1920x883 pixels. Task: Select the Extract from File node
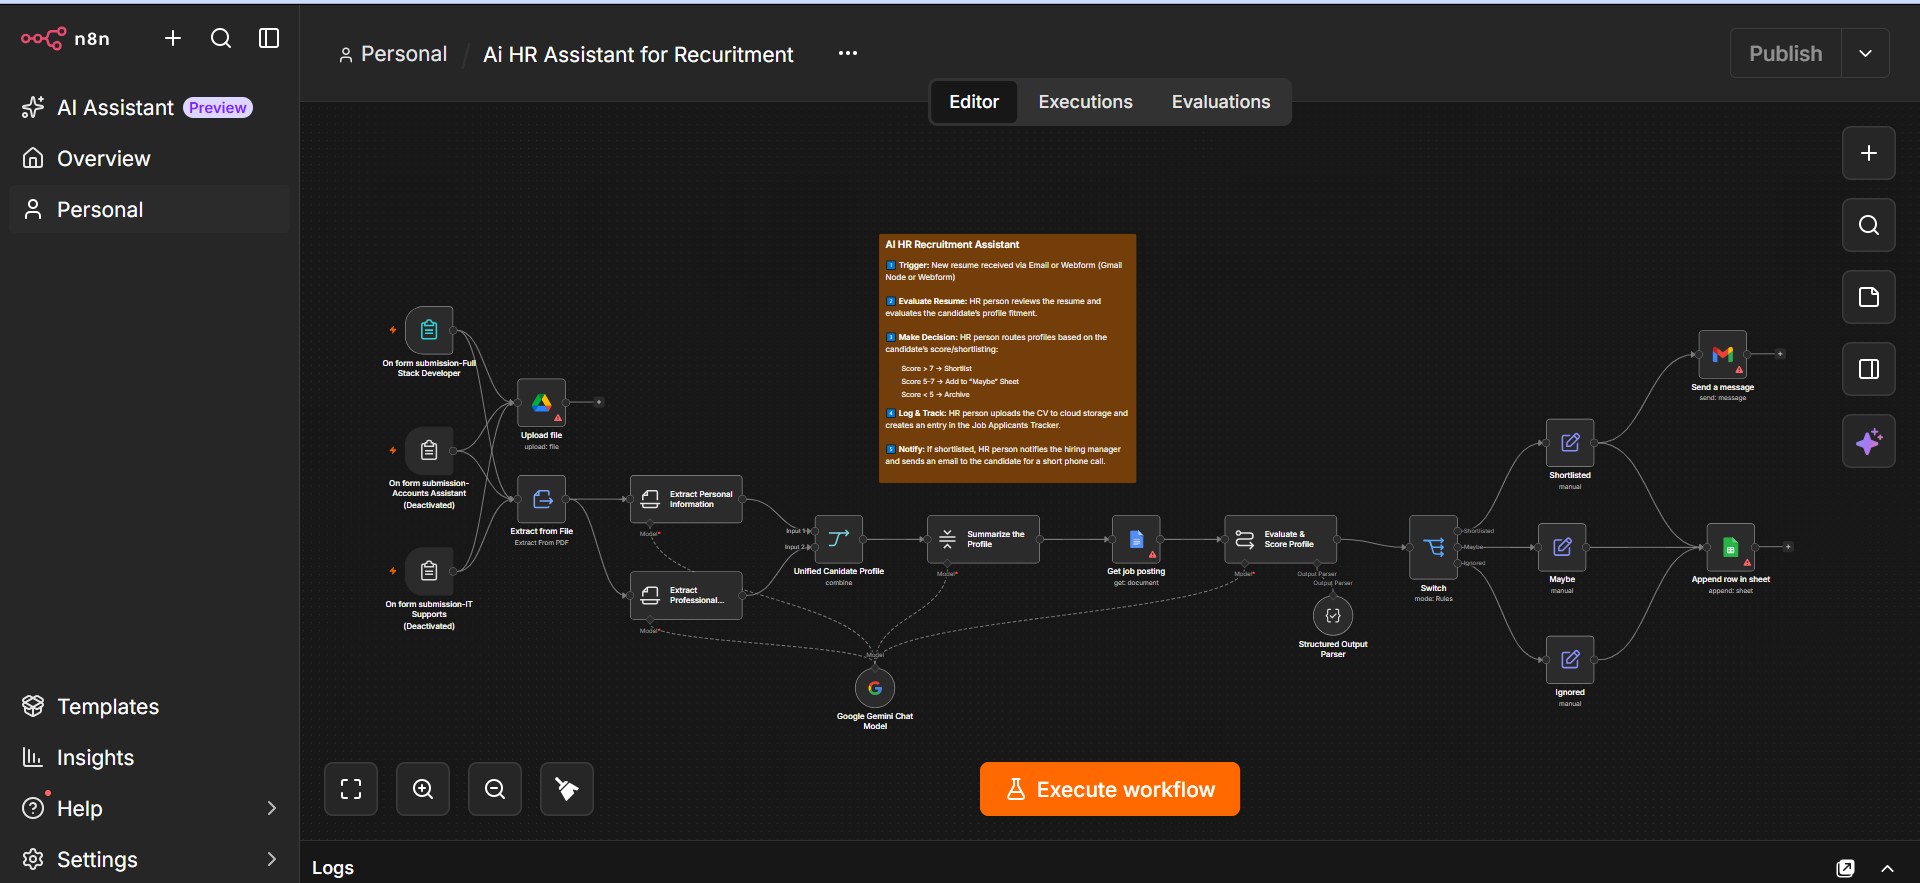(541, 499)
